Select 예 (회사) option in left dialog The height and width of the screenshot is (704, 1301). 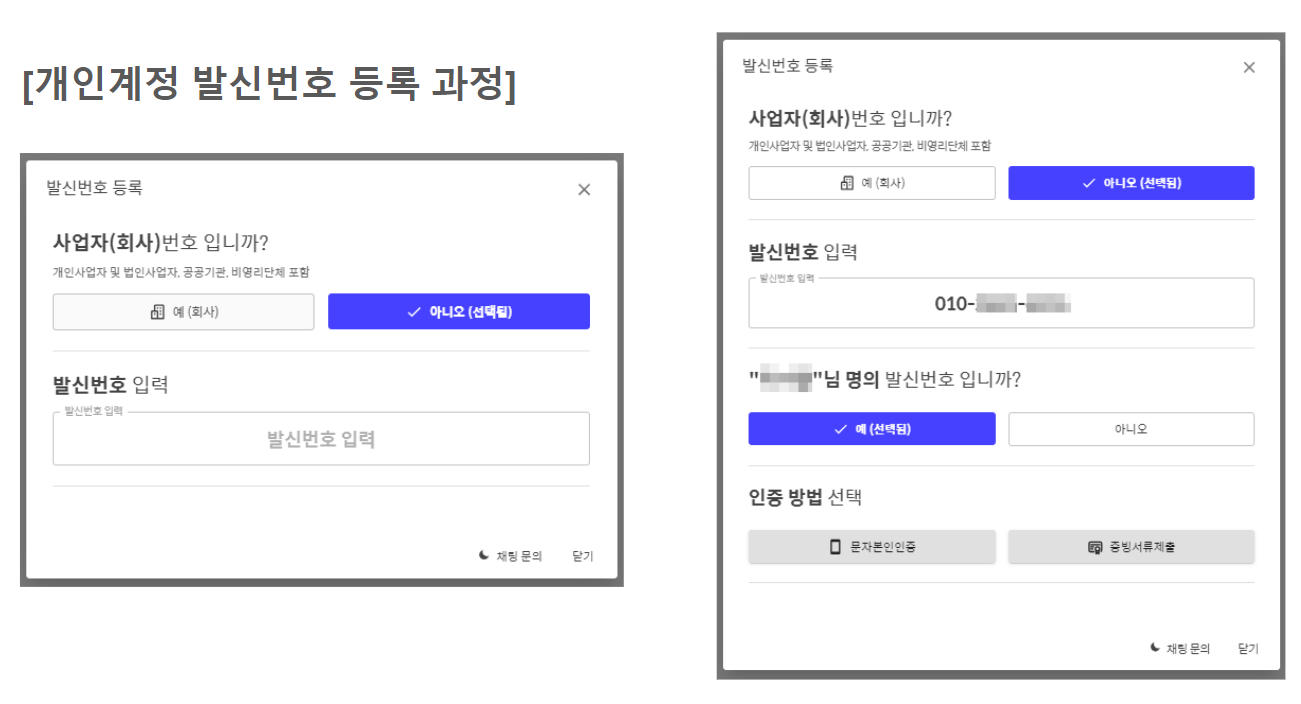tap(183, 312)
